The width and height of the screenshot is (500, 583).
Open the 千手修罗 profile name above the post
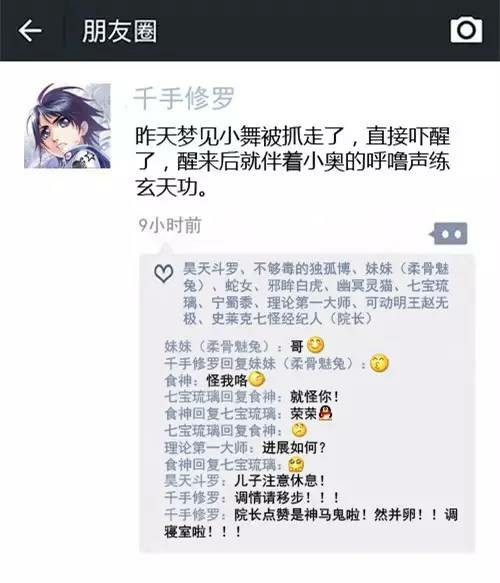pyautogui.click(x=184, y=99)
